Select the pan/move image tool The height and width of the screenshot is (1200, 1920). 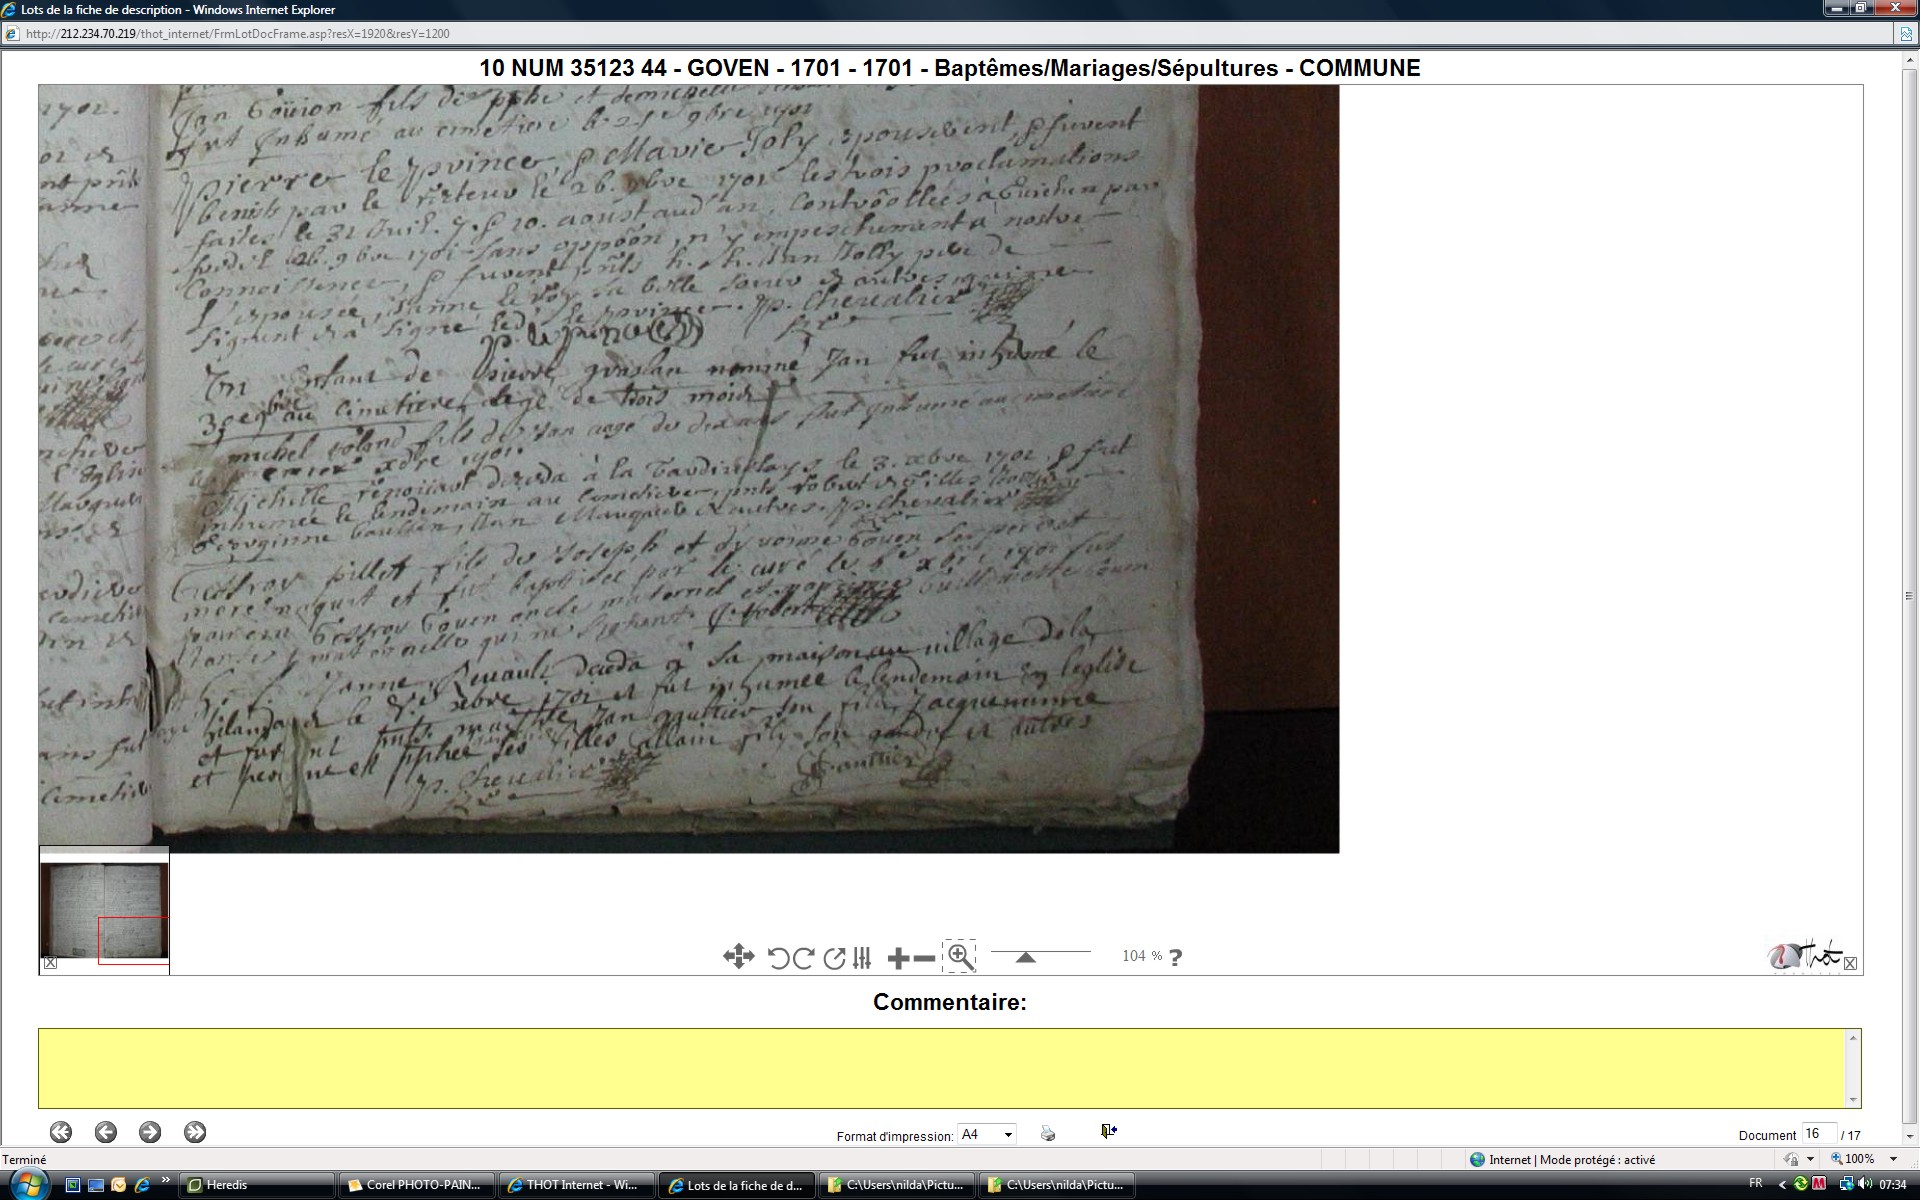738,957
